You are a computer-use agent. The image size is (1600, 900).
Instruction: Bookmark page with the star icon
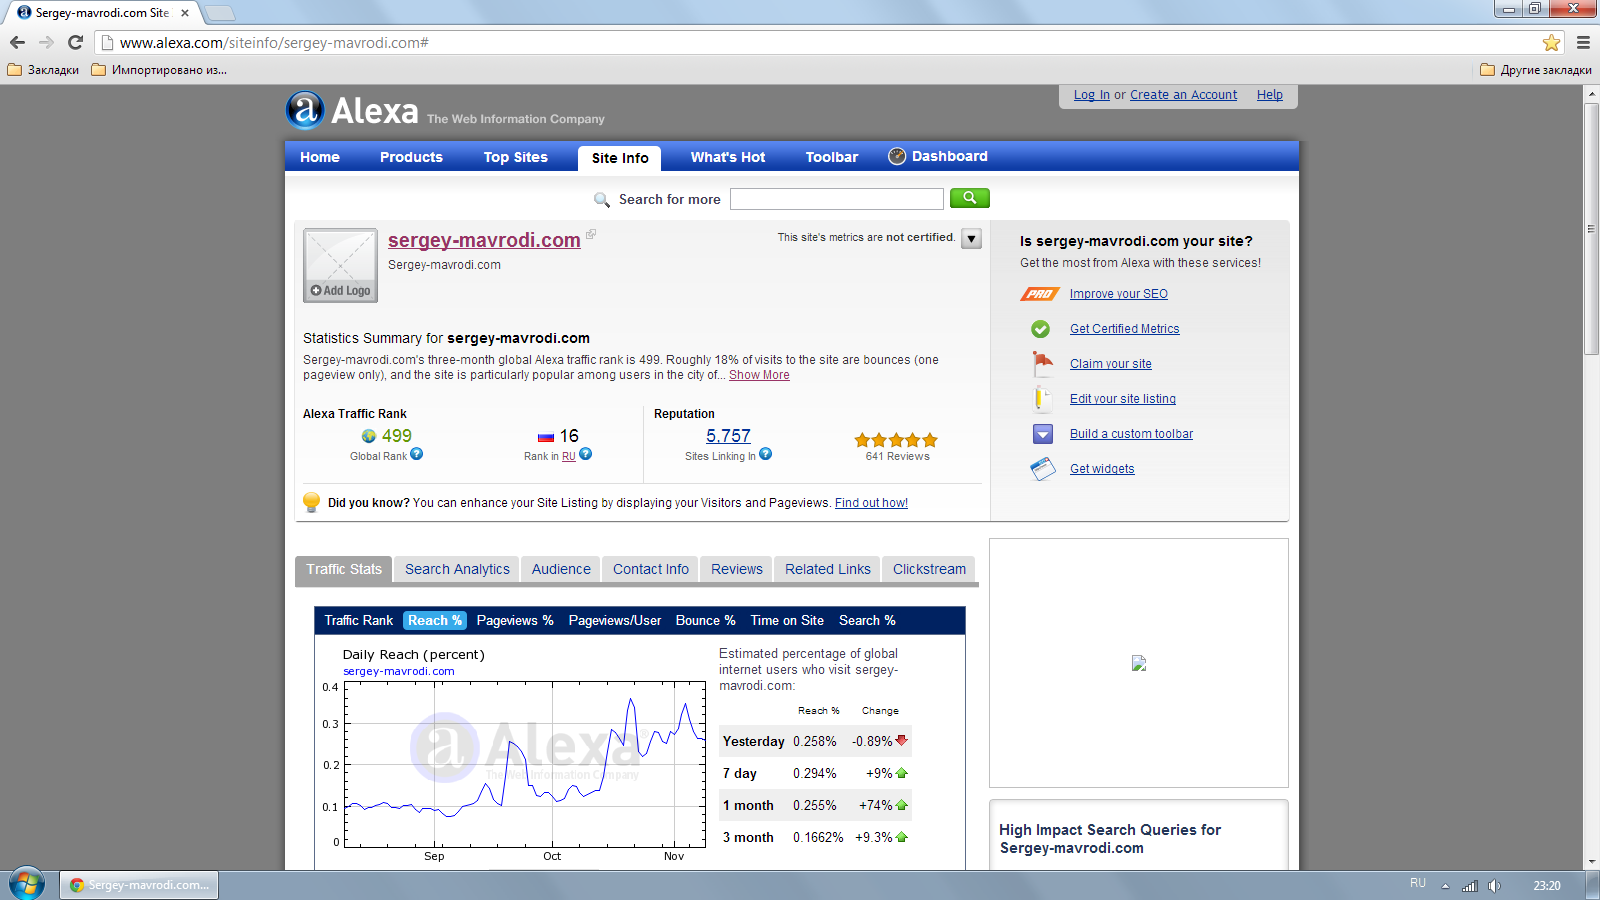1551,43
